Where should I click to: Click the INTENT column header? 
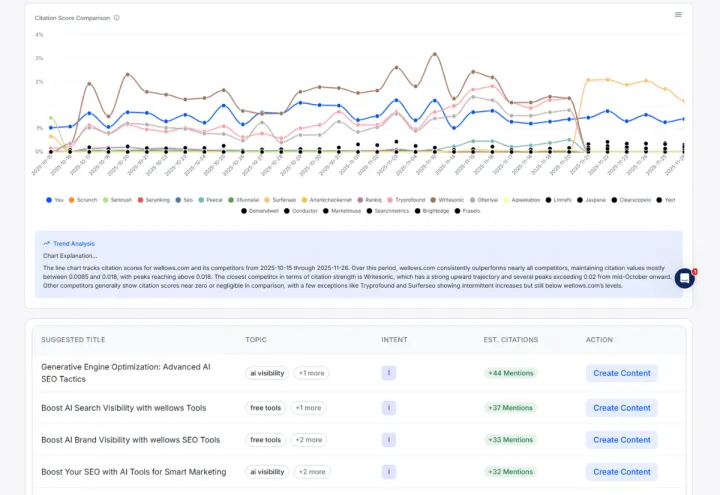[394, 340]
